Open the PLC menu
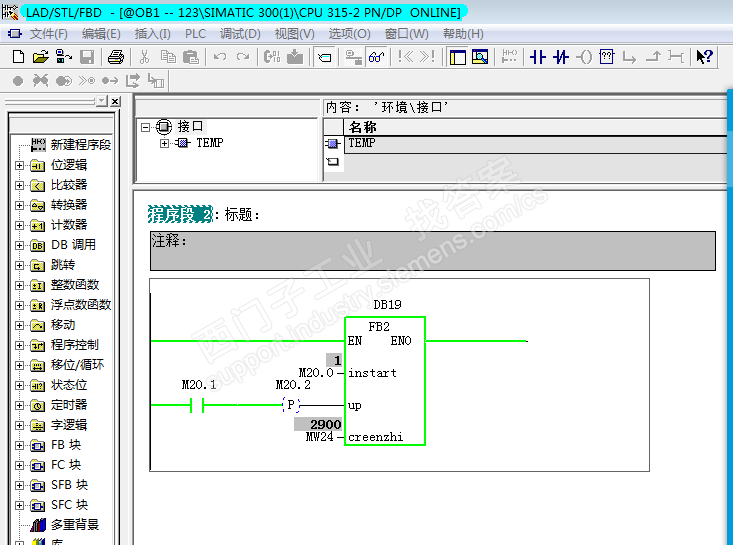The width and height of the screenshot is (733, 545). click(x=195, y=34)
